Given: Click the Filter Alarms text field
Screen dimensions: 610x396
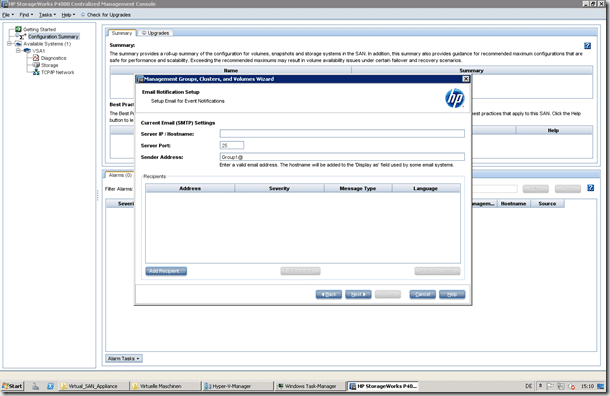Looking at the screenshot, I should point(494,189).
